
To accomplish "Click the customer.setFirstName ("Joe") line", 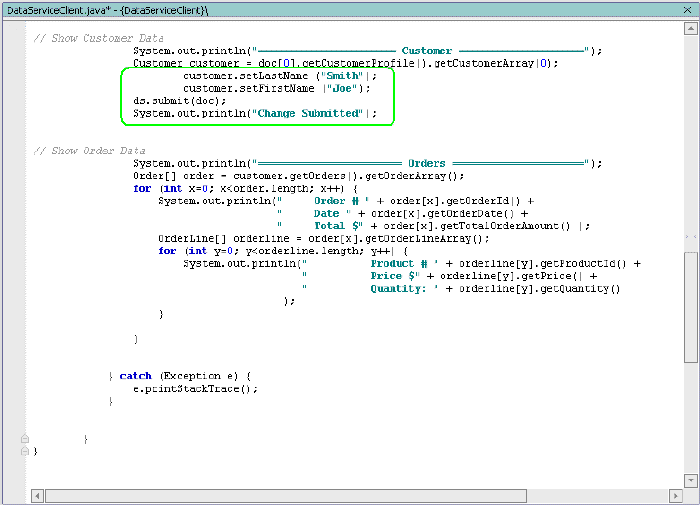I will pyautogui.click(x=277, y=88).
